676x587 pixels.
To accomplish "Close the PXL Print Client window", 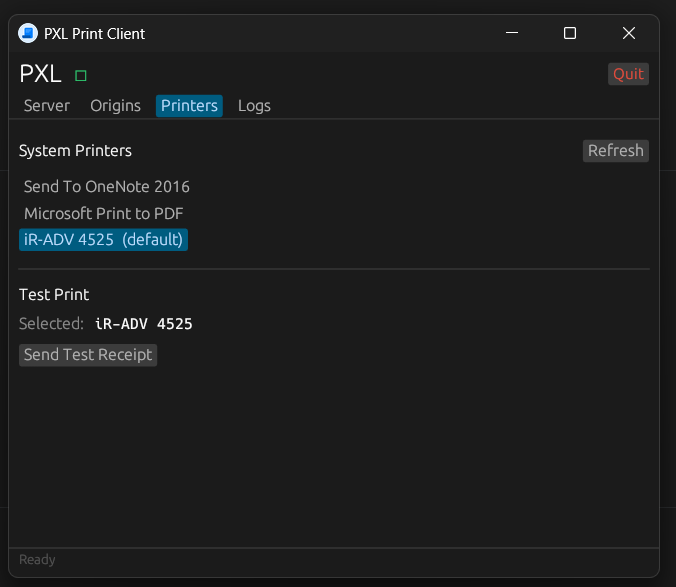I will [629, 33].
